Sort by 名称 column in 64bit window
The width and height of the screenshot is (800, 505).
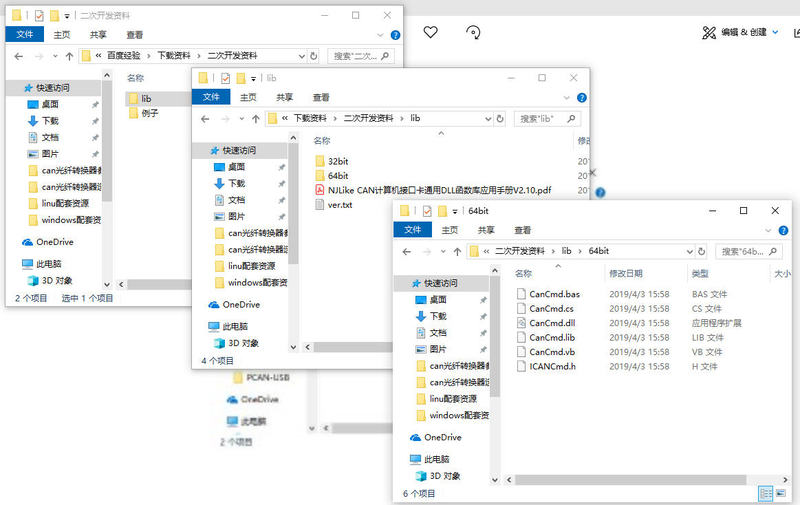pos(523,273)
